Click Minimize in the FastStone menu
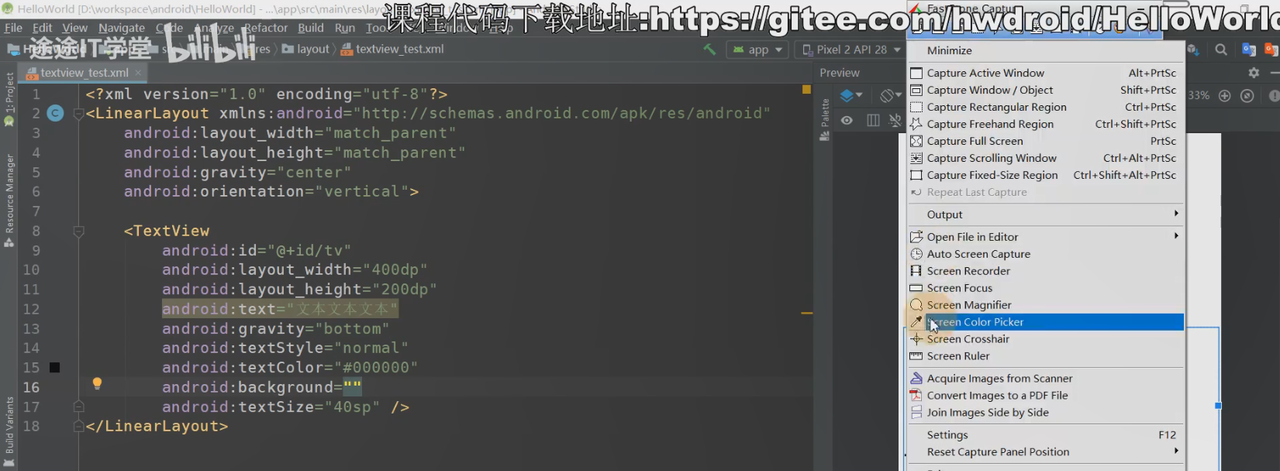Viewport: 1280px width, 471px height. click(1045, 50)
